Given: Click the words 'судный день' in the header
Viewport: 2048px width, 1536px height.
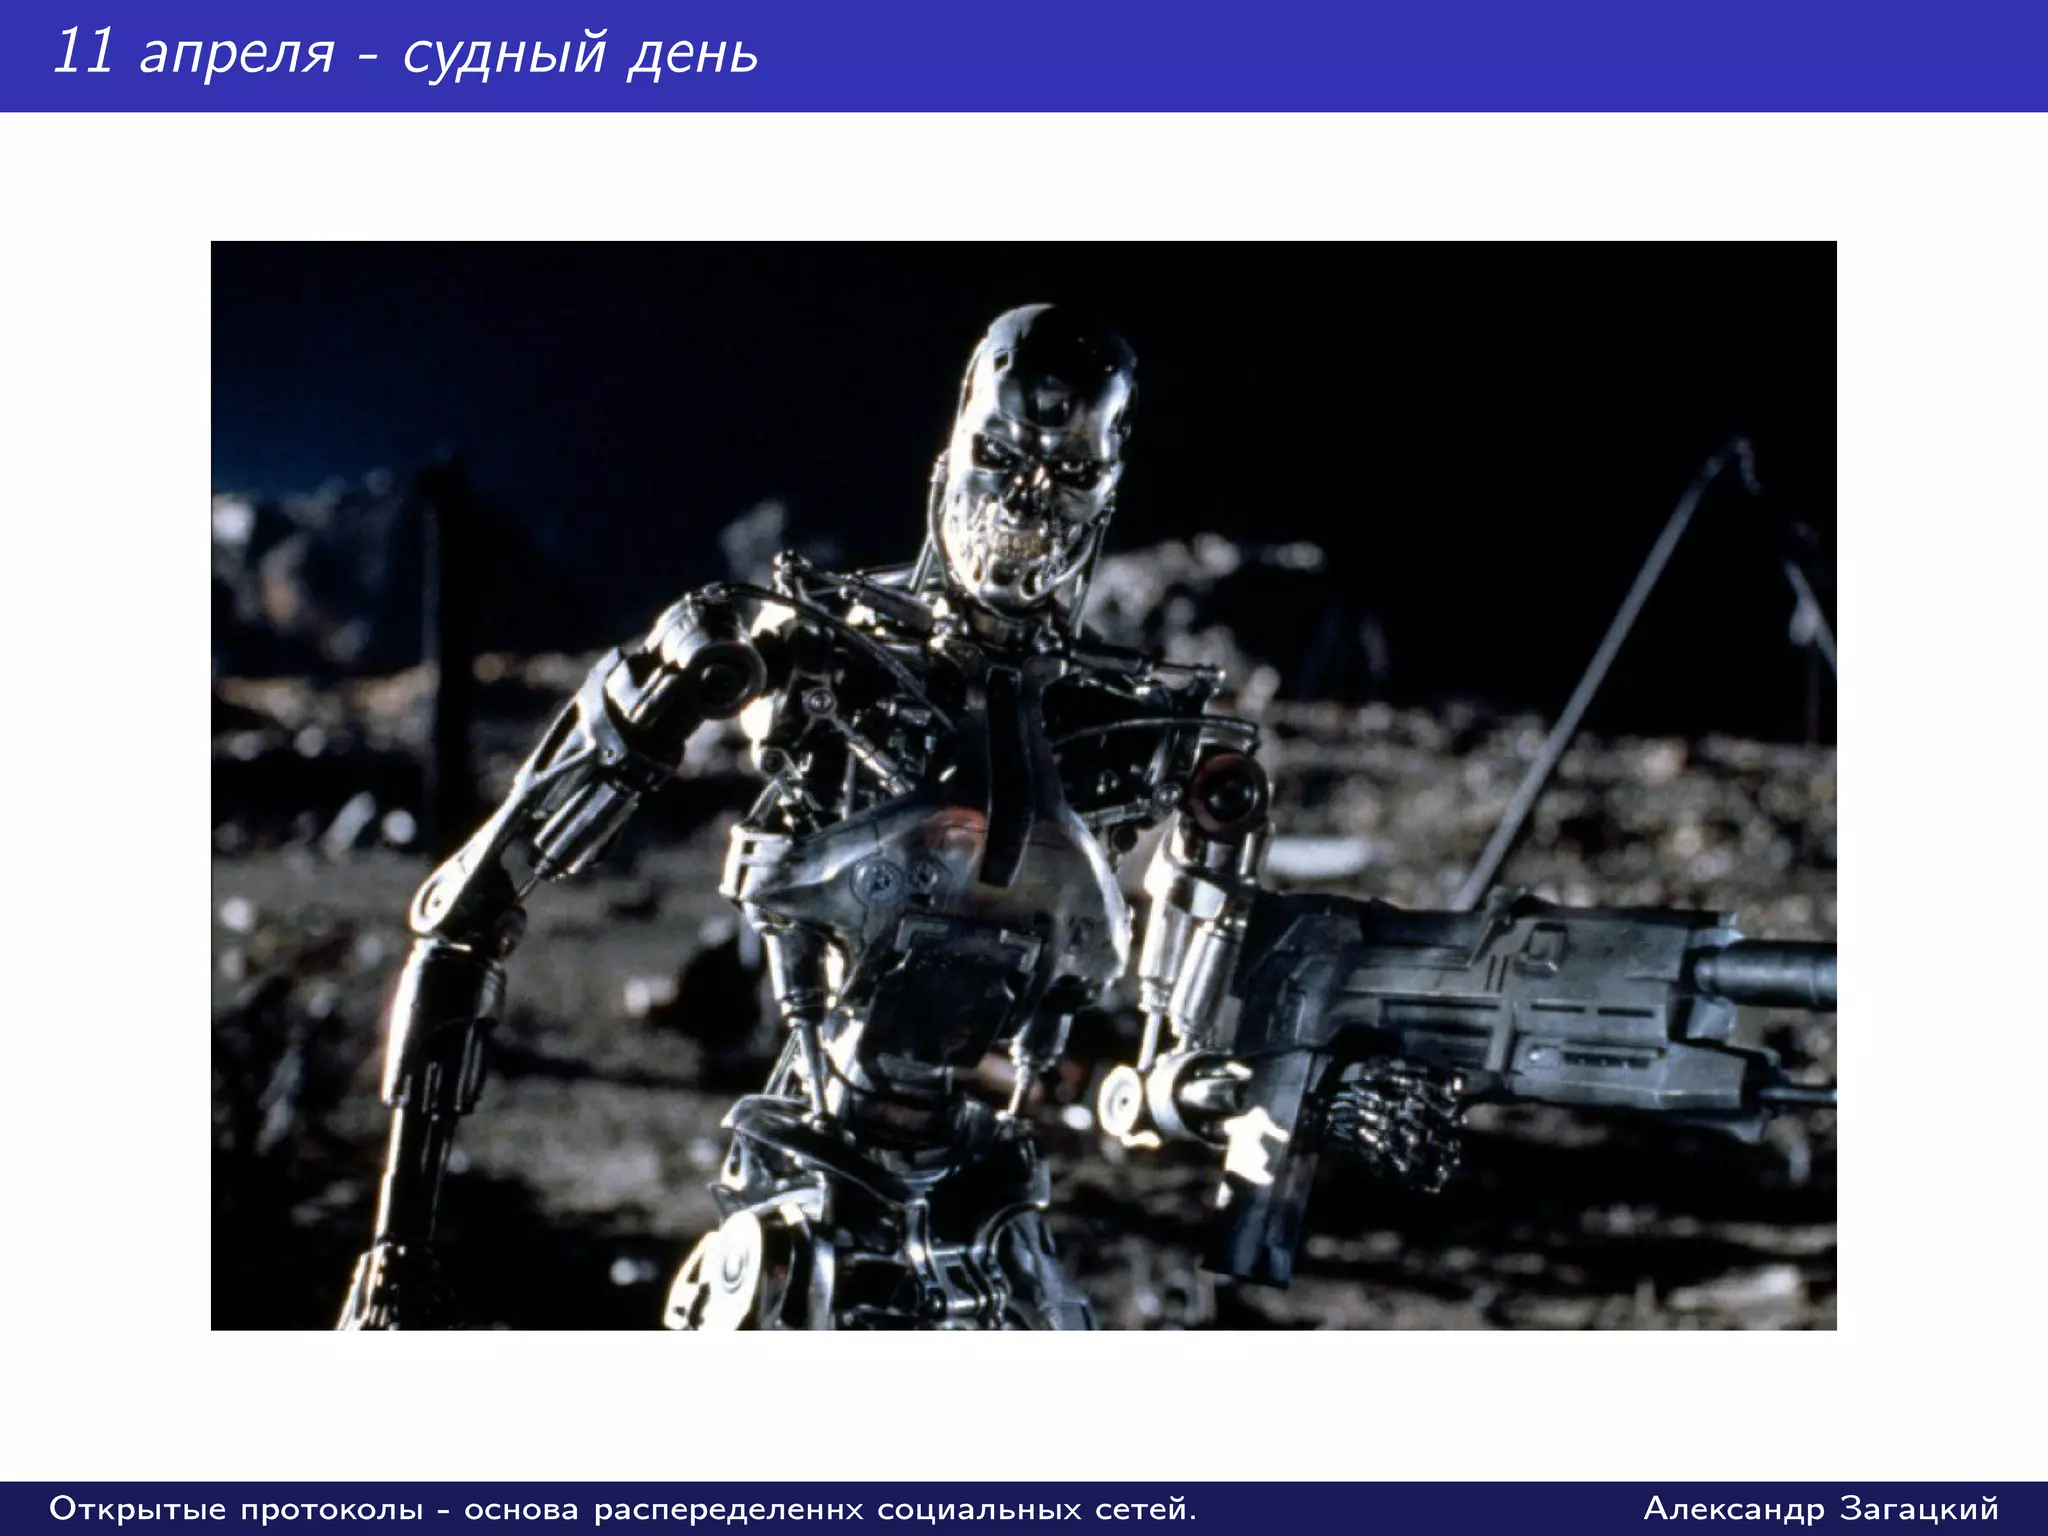Looking at the screenshot, I should pos(580,55).
